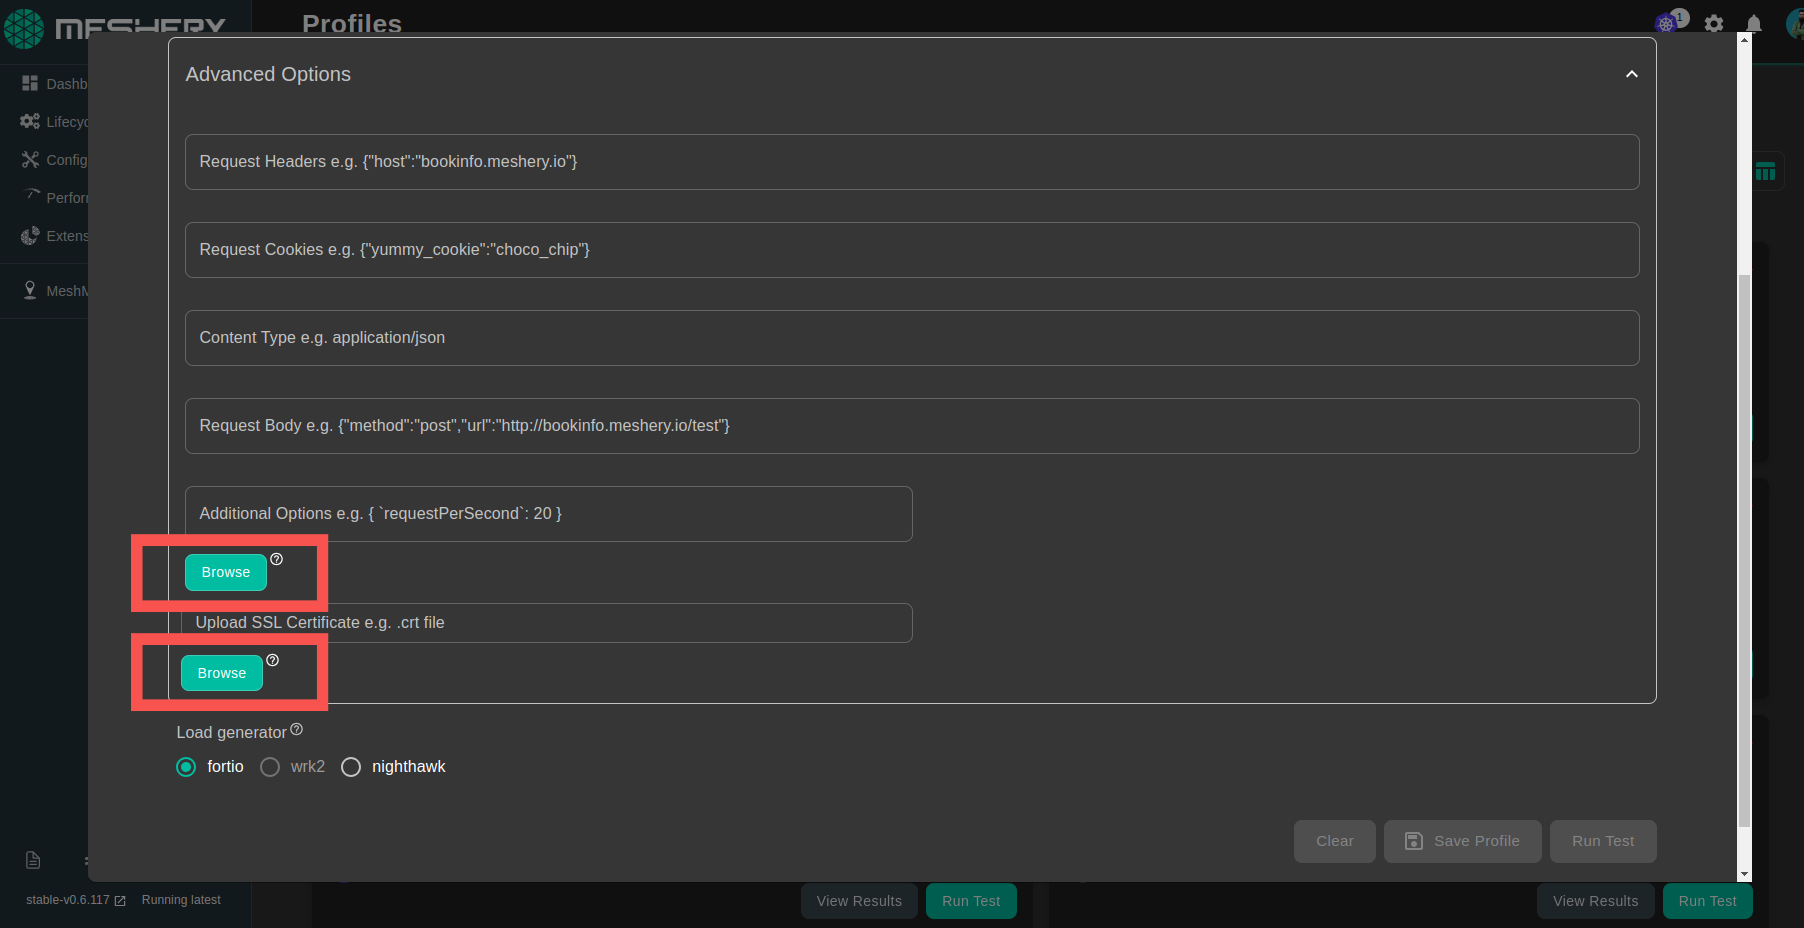Select the nighthawk load generator
Viewport: 1804px width, 928px height.
[x=351, y=767]
